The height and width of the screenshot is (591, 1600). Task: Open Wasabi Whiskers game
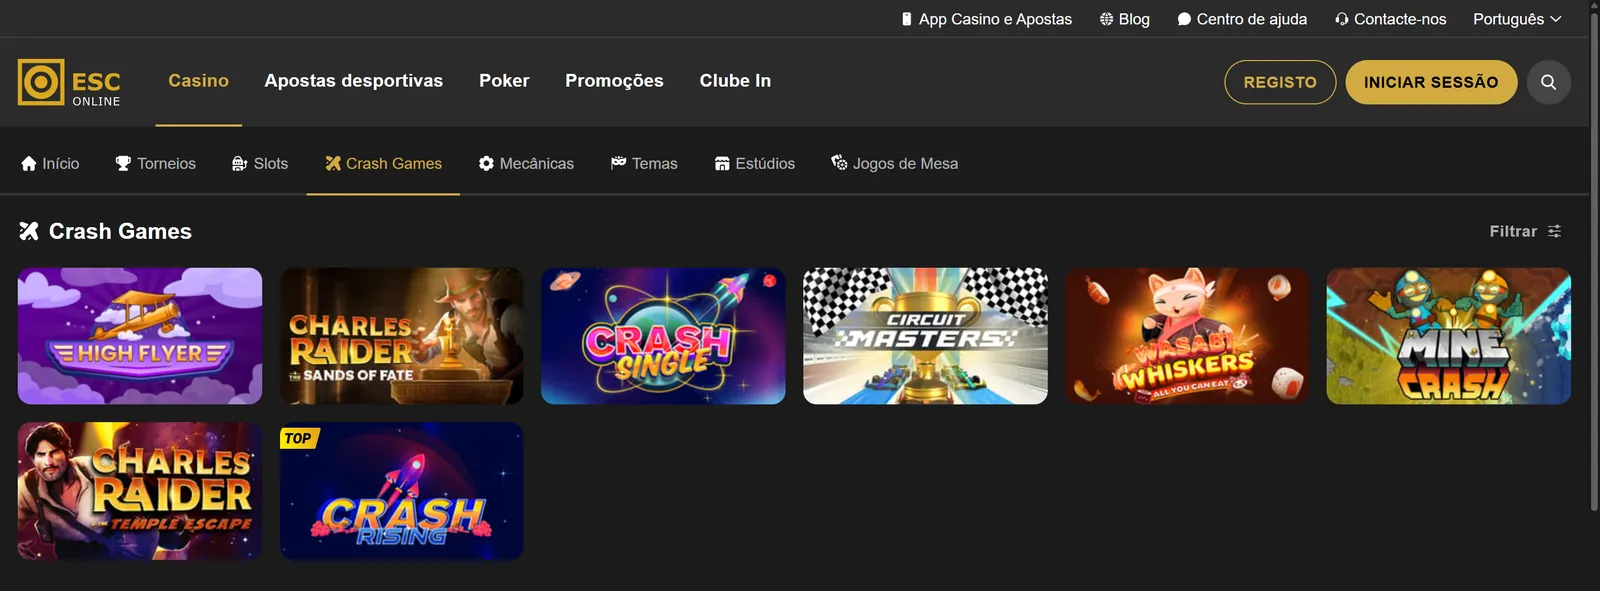coord(1187,336)
